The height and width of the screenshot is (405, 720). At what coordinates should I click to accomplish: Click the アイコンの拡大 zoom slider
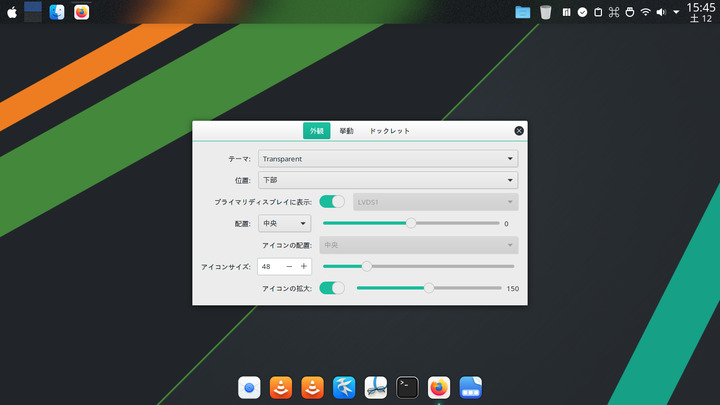pyautogui.click(x=429, y=288)
